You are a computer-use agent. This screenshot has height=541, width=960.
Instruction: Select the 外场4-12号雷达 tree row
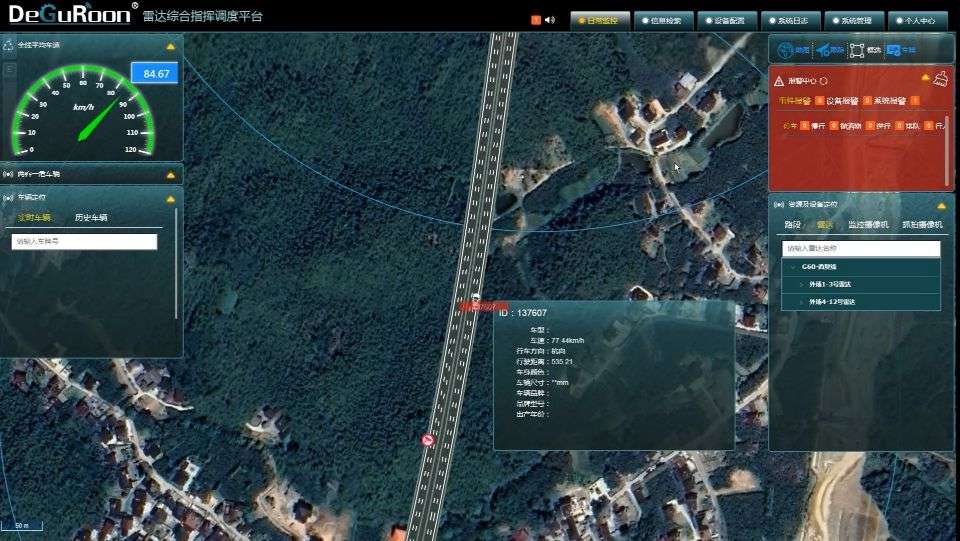(x=861, y=302)
